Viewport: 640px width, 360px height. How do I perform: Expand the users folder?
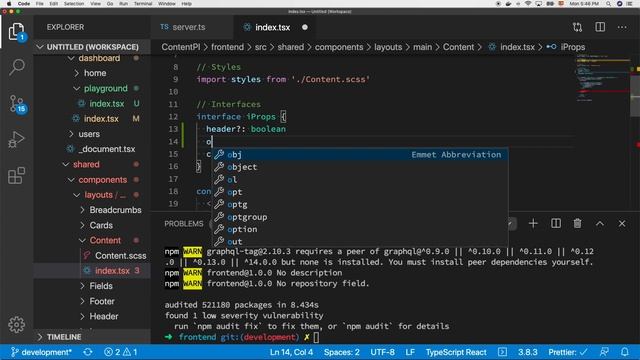[89, 134]
